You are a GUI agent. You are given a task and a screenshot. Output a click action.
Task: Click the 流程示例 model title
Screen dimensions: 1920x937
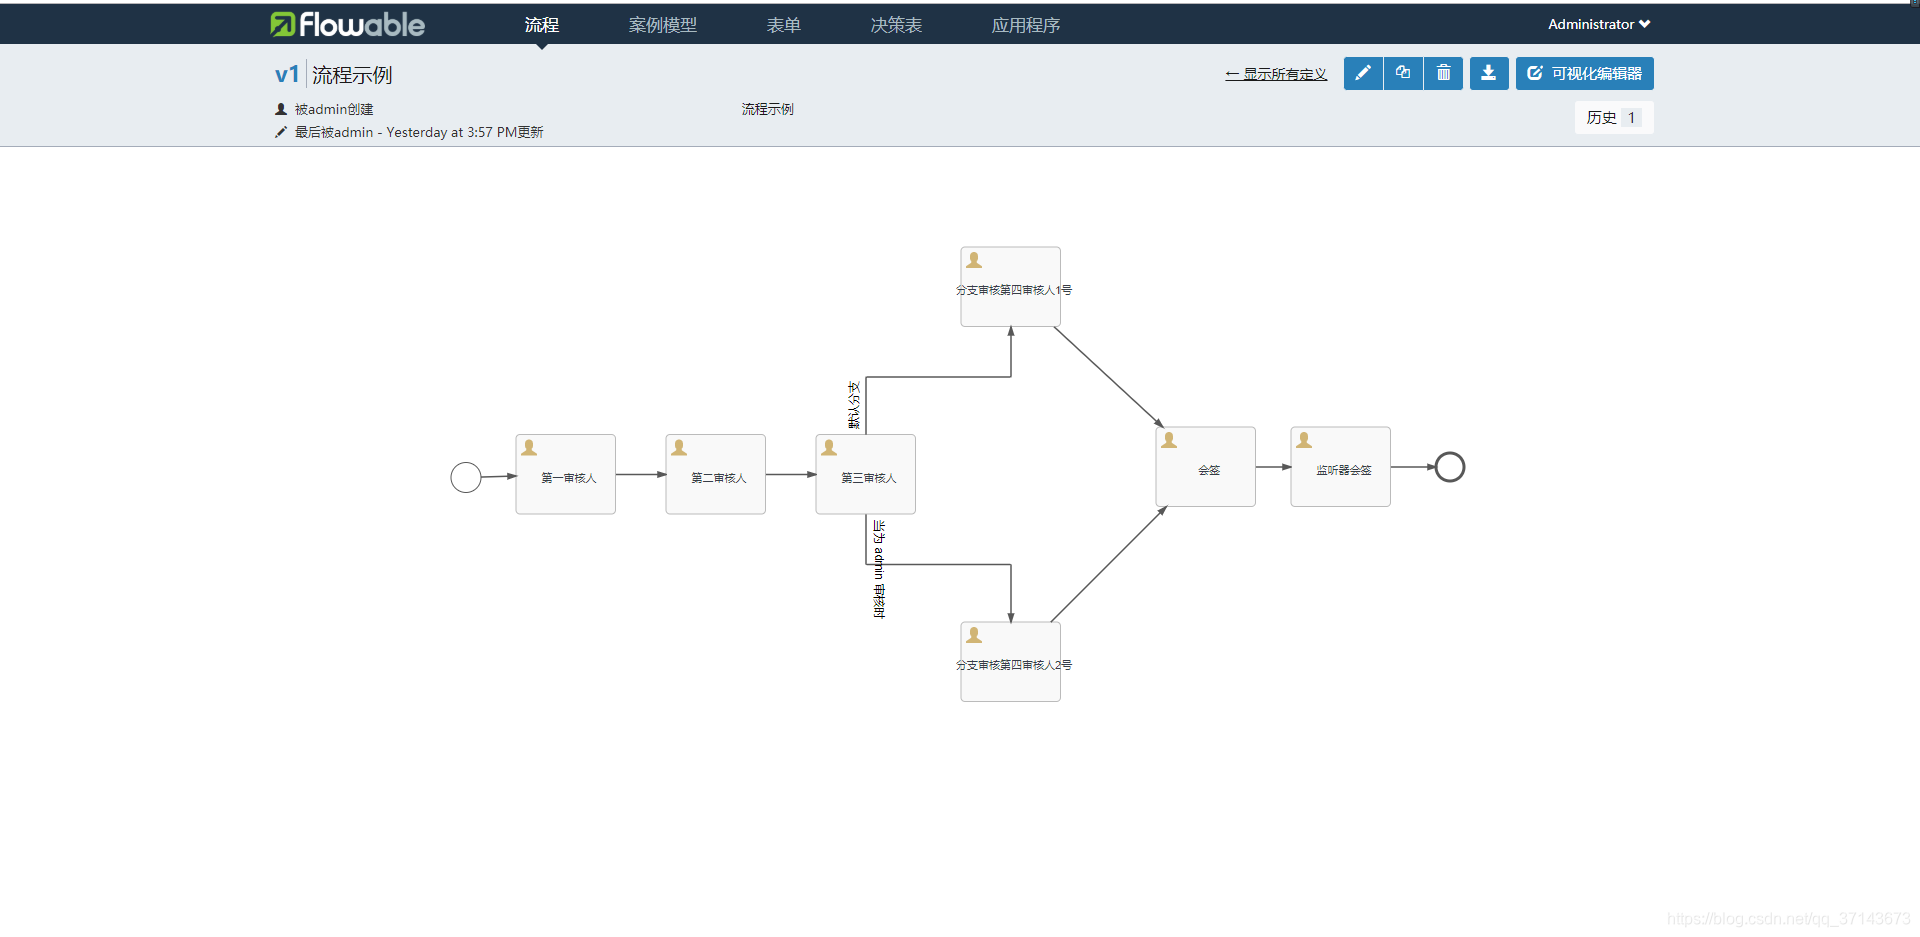pos(352,75)
